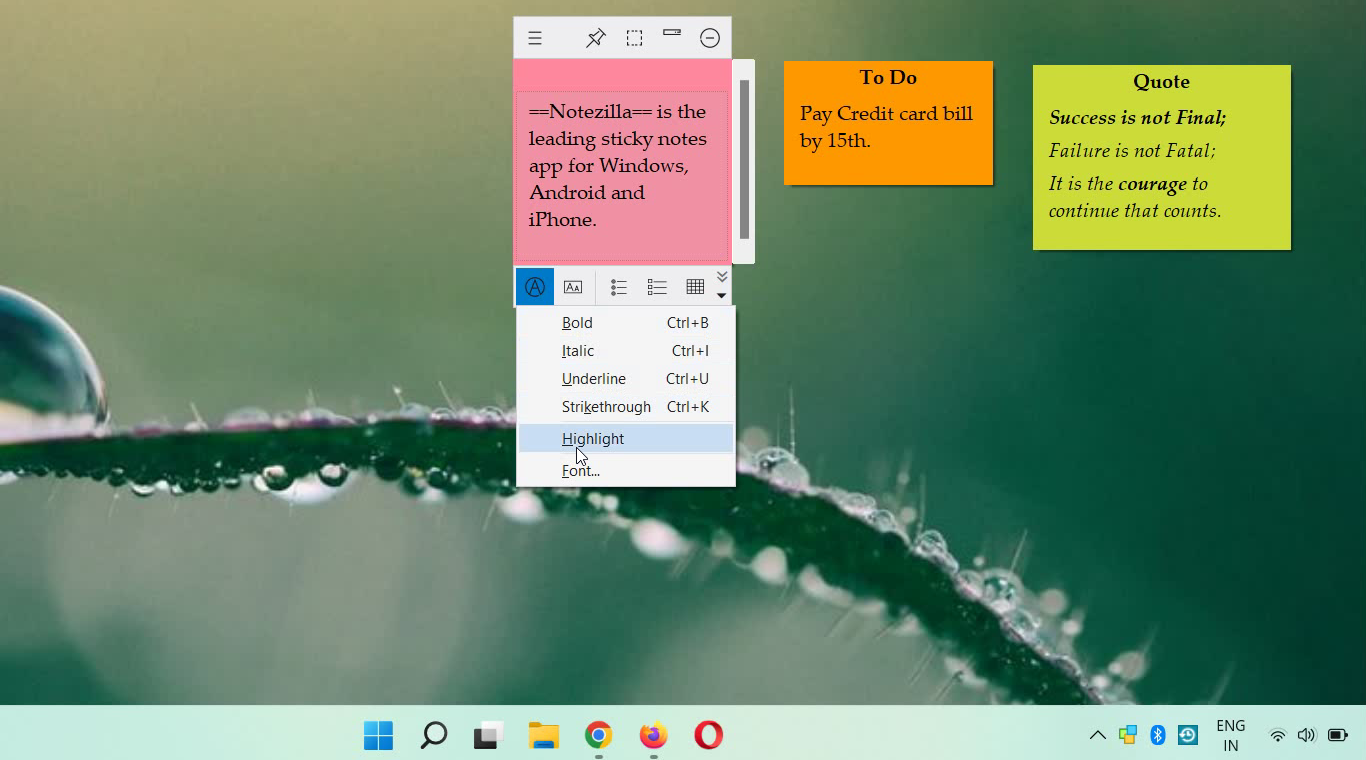Click the Aa font size icon
The image size is (1366, 760).
click(x=573, y=287)
